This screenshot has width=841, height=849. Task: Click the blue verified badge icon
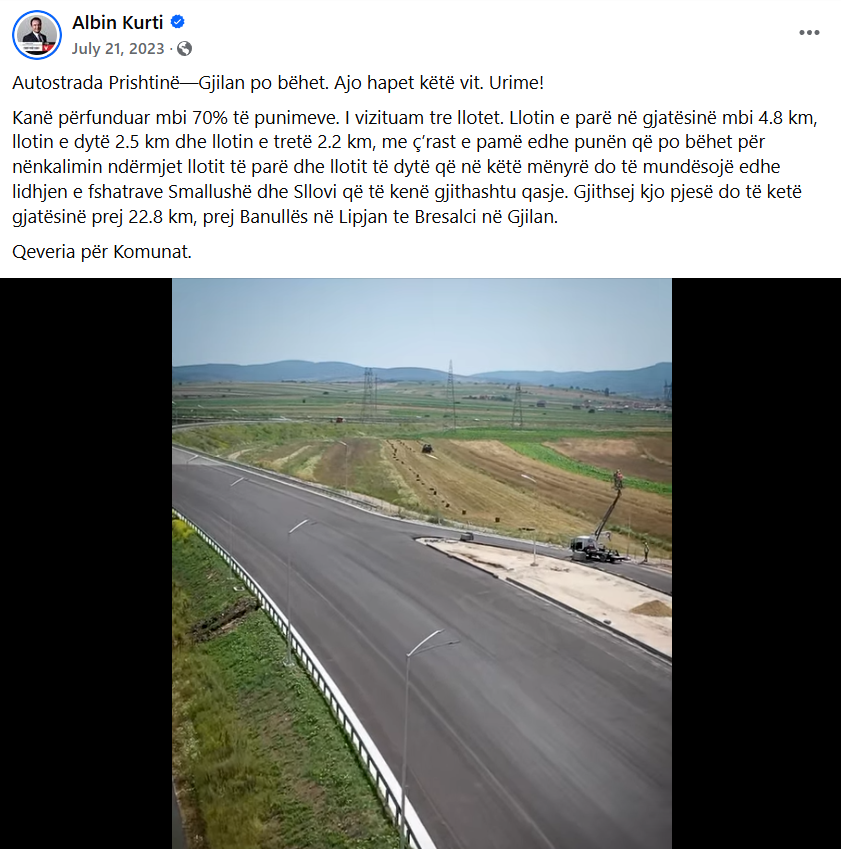[x=178, y=22]
